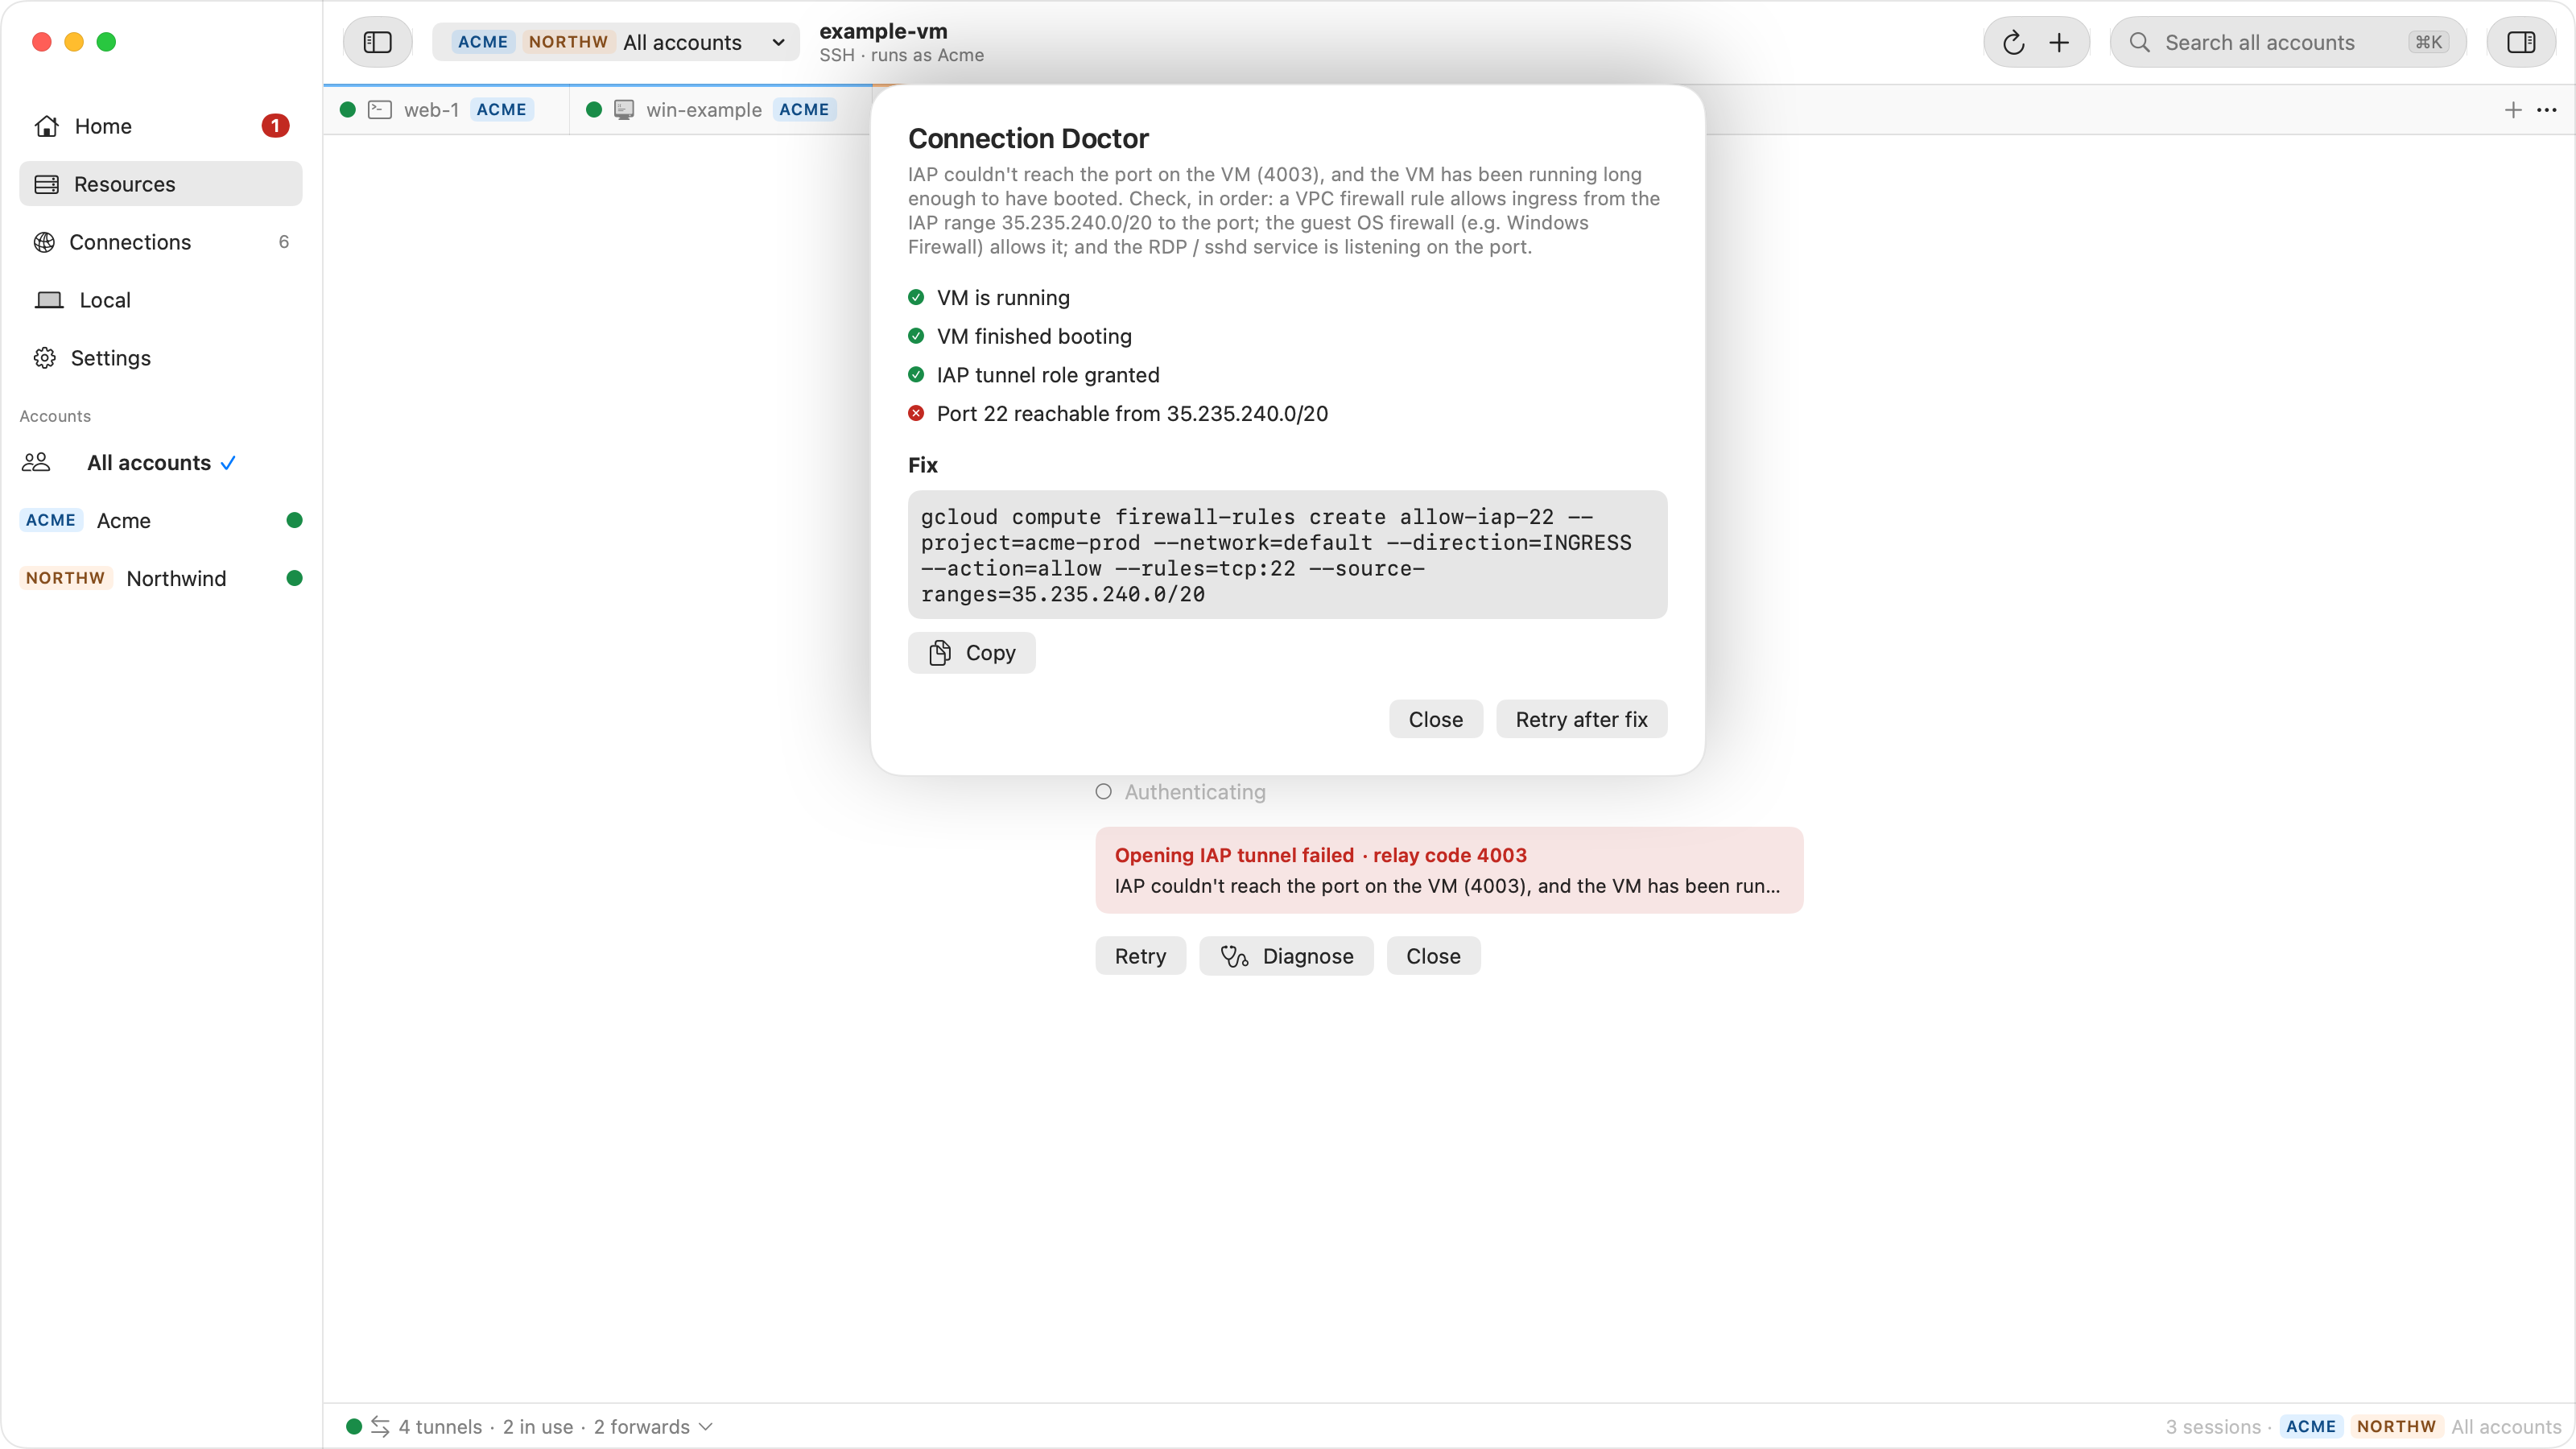
Task: Focus the Search all accounts field
Action: [x=2288, y=42]
